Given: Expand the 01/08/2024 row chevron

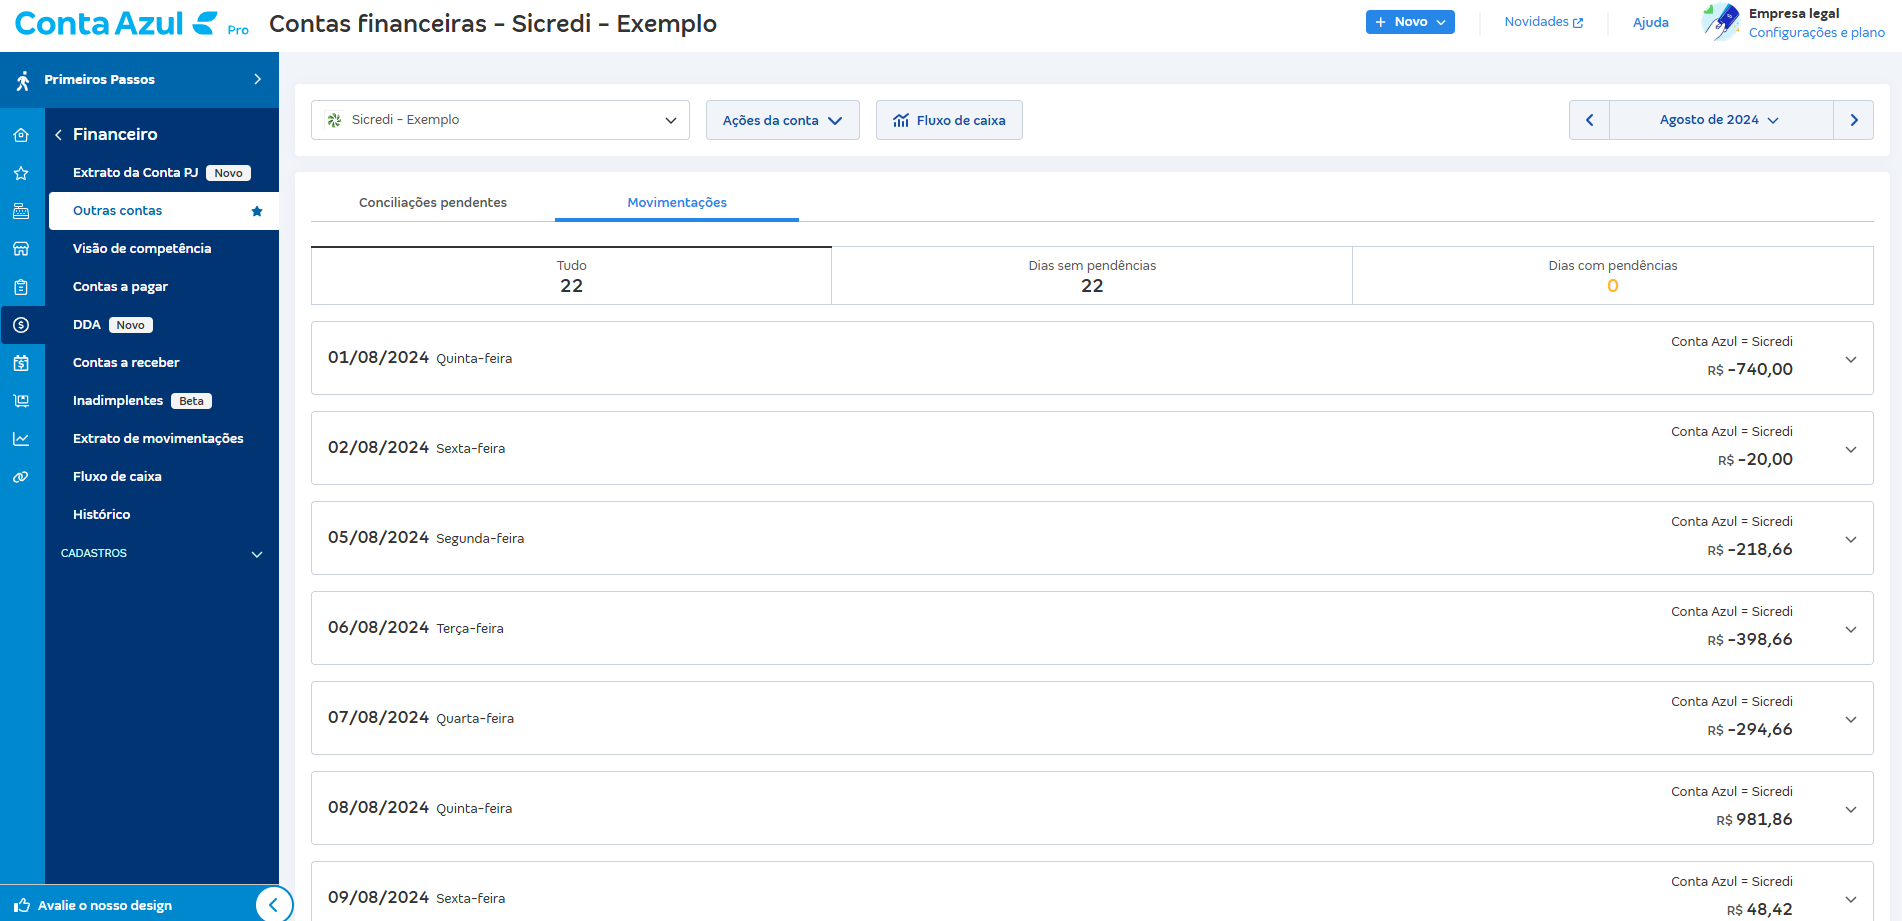Looking at the screenshot, I should pos(1850,359).
